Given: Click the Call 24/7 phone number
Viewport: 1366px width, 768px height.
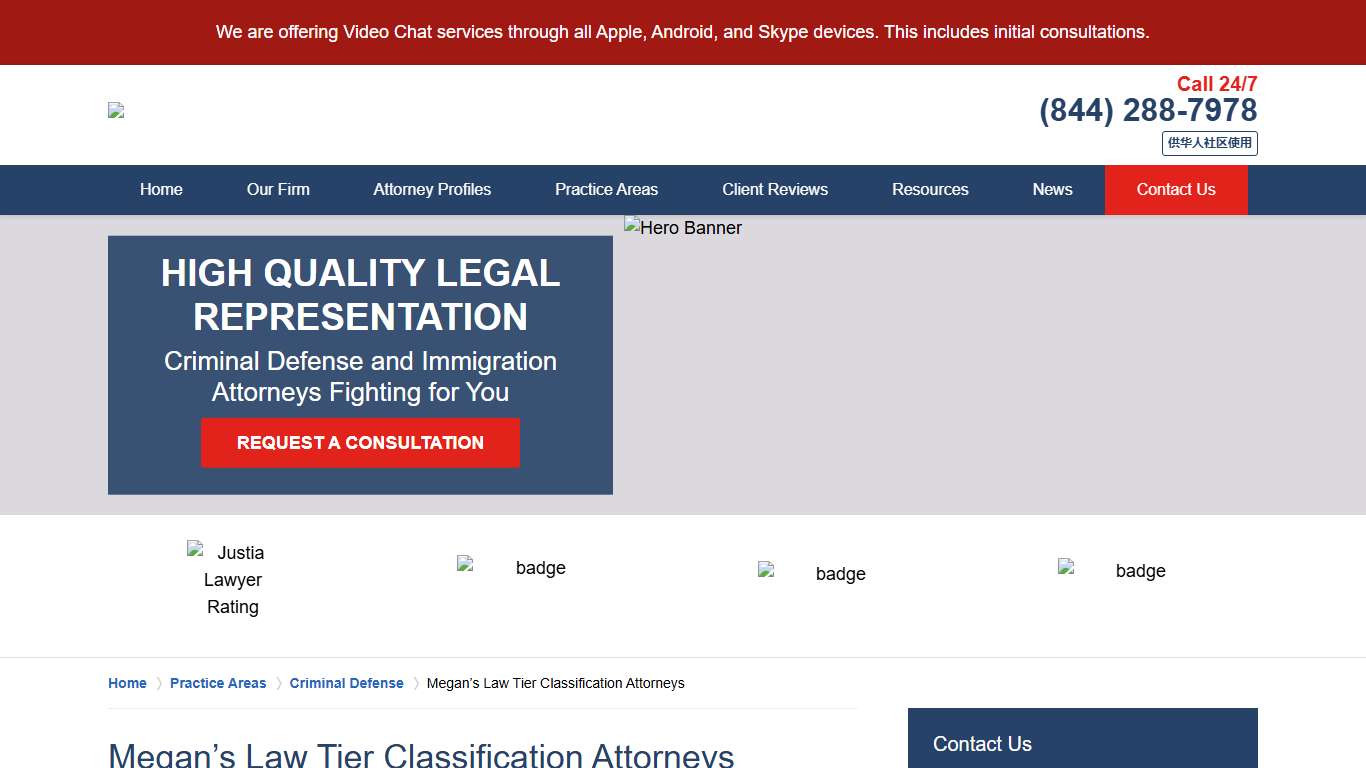Looking at the screenshot, I should pyautogui.click(x=1148, y=110).
